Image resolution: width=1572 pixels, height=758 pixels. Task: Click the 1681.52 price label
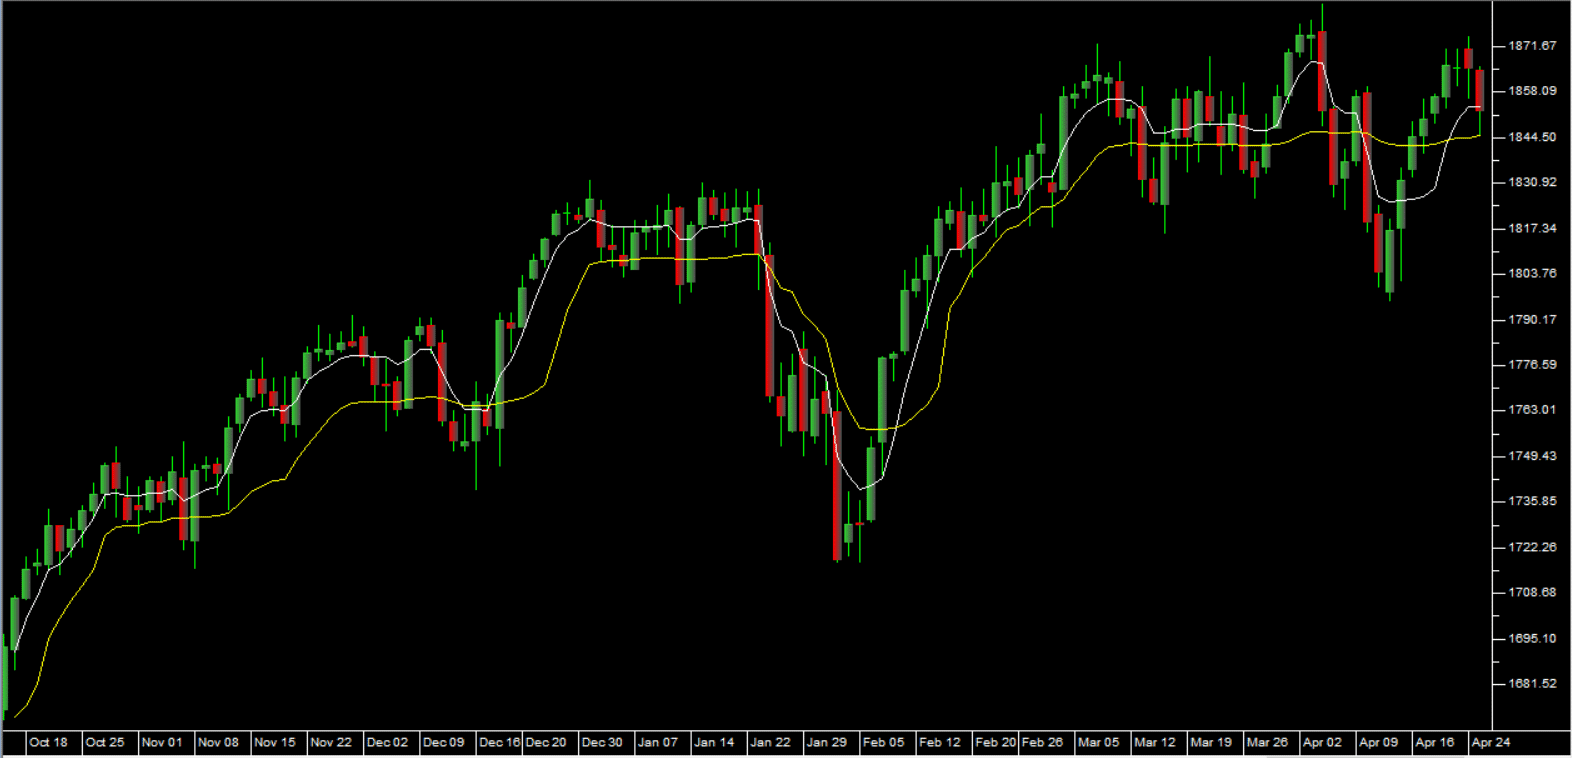coord(1532,683)
